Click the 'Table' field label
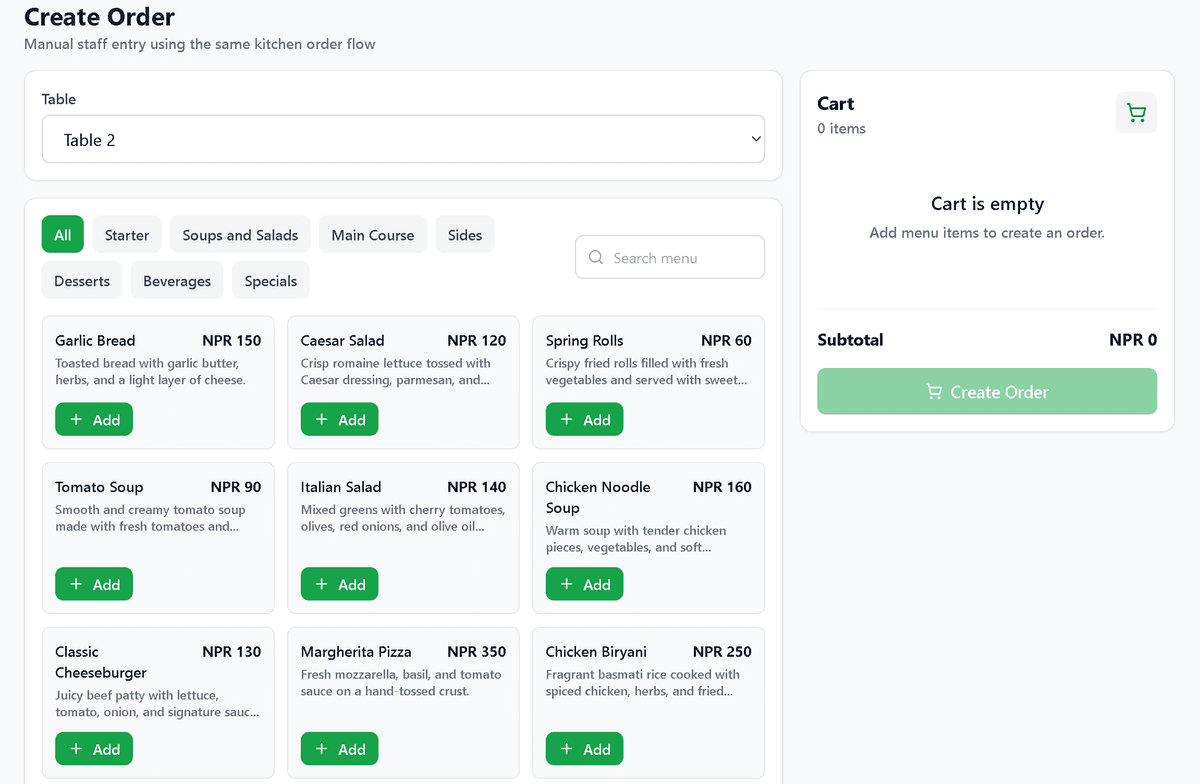Screen dimensions: 1200x784 click(x=59, y=99)
